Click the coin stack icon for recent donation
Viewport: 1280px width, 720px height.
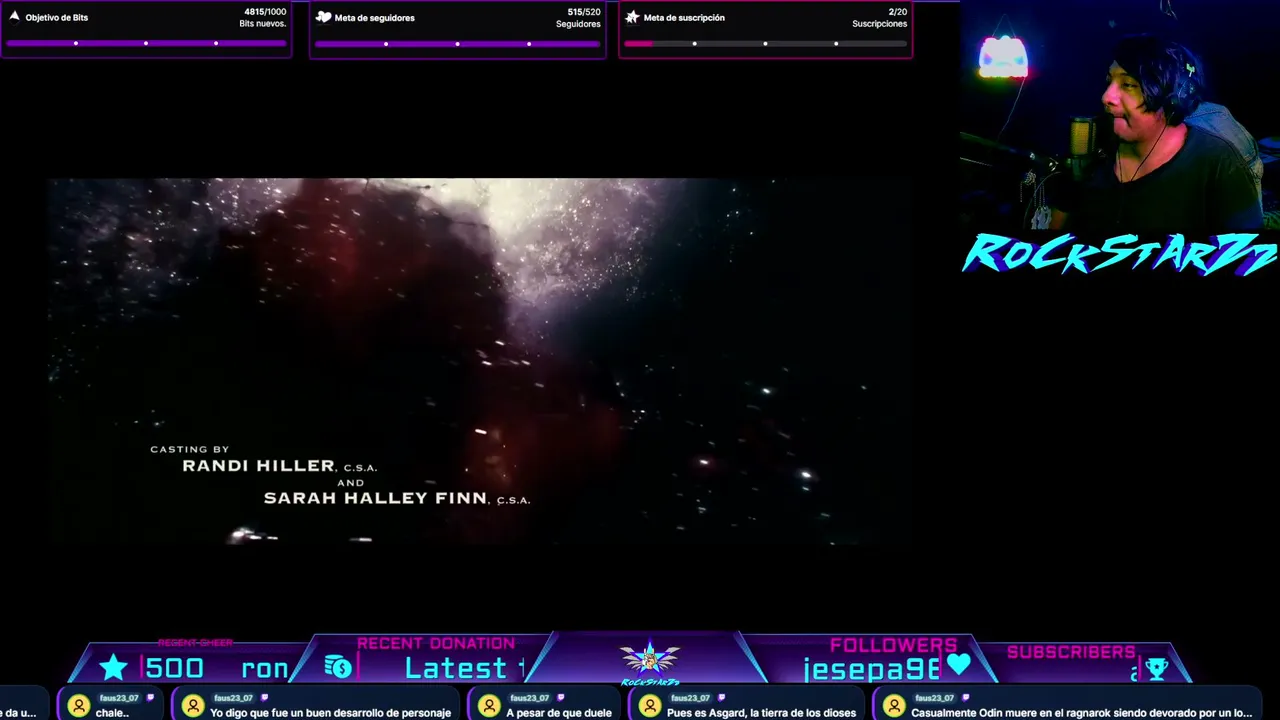[x=338, y=667]
